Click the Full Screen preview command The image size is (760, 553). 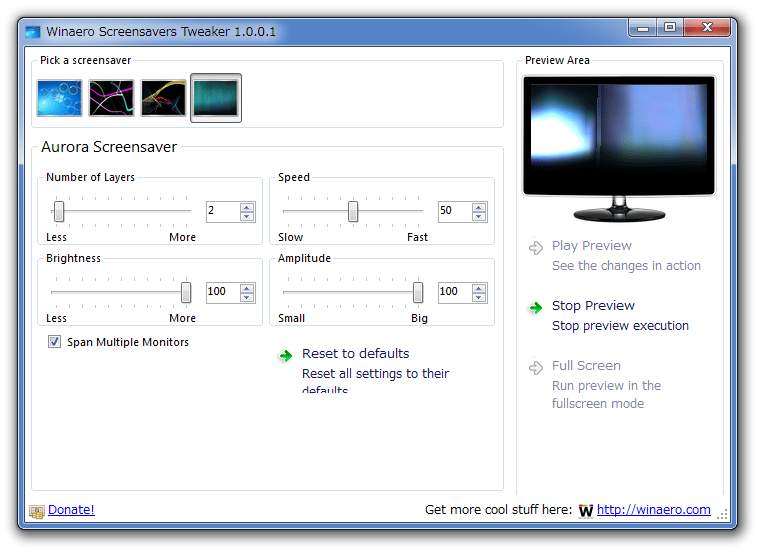coord(586,366)
